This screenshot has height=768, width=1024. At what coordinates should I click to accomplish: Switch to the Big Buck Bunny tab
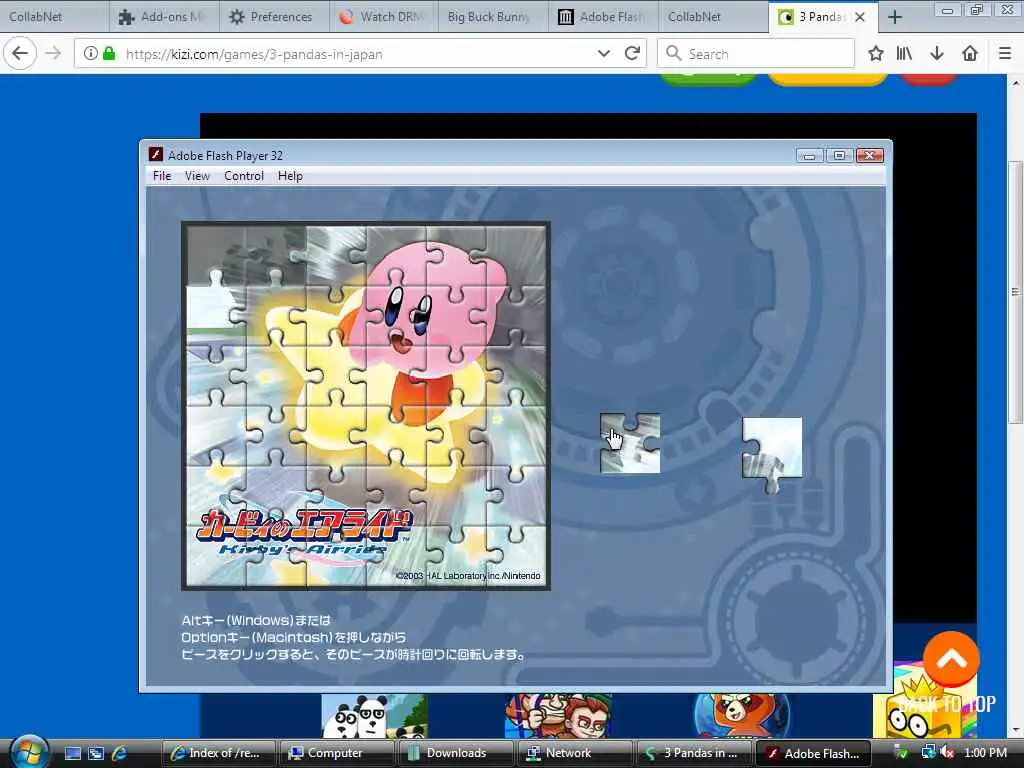tap(492, 17)
